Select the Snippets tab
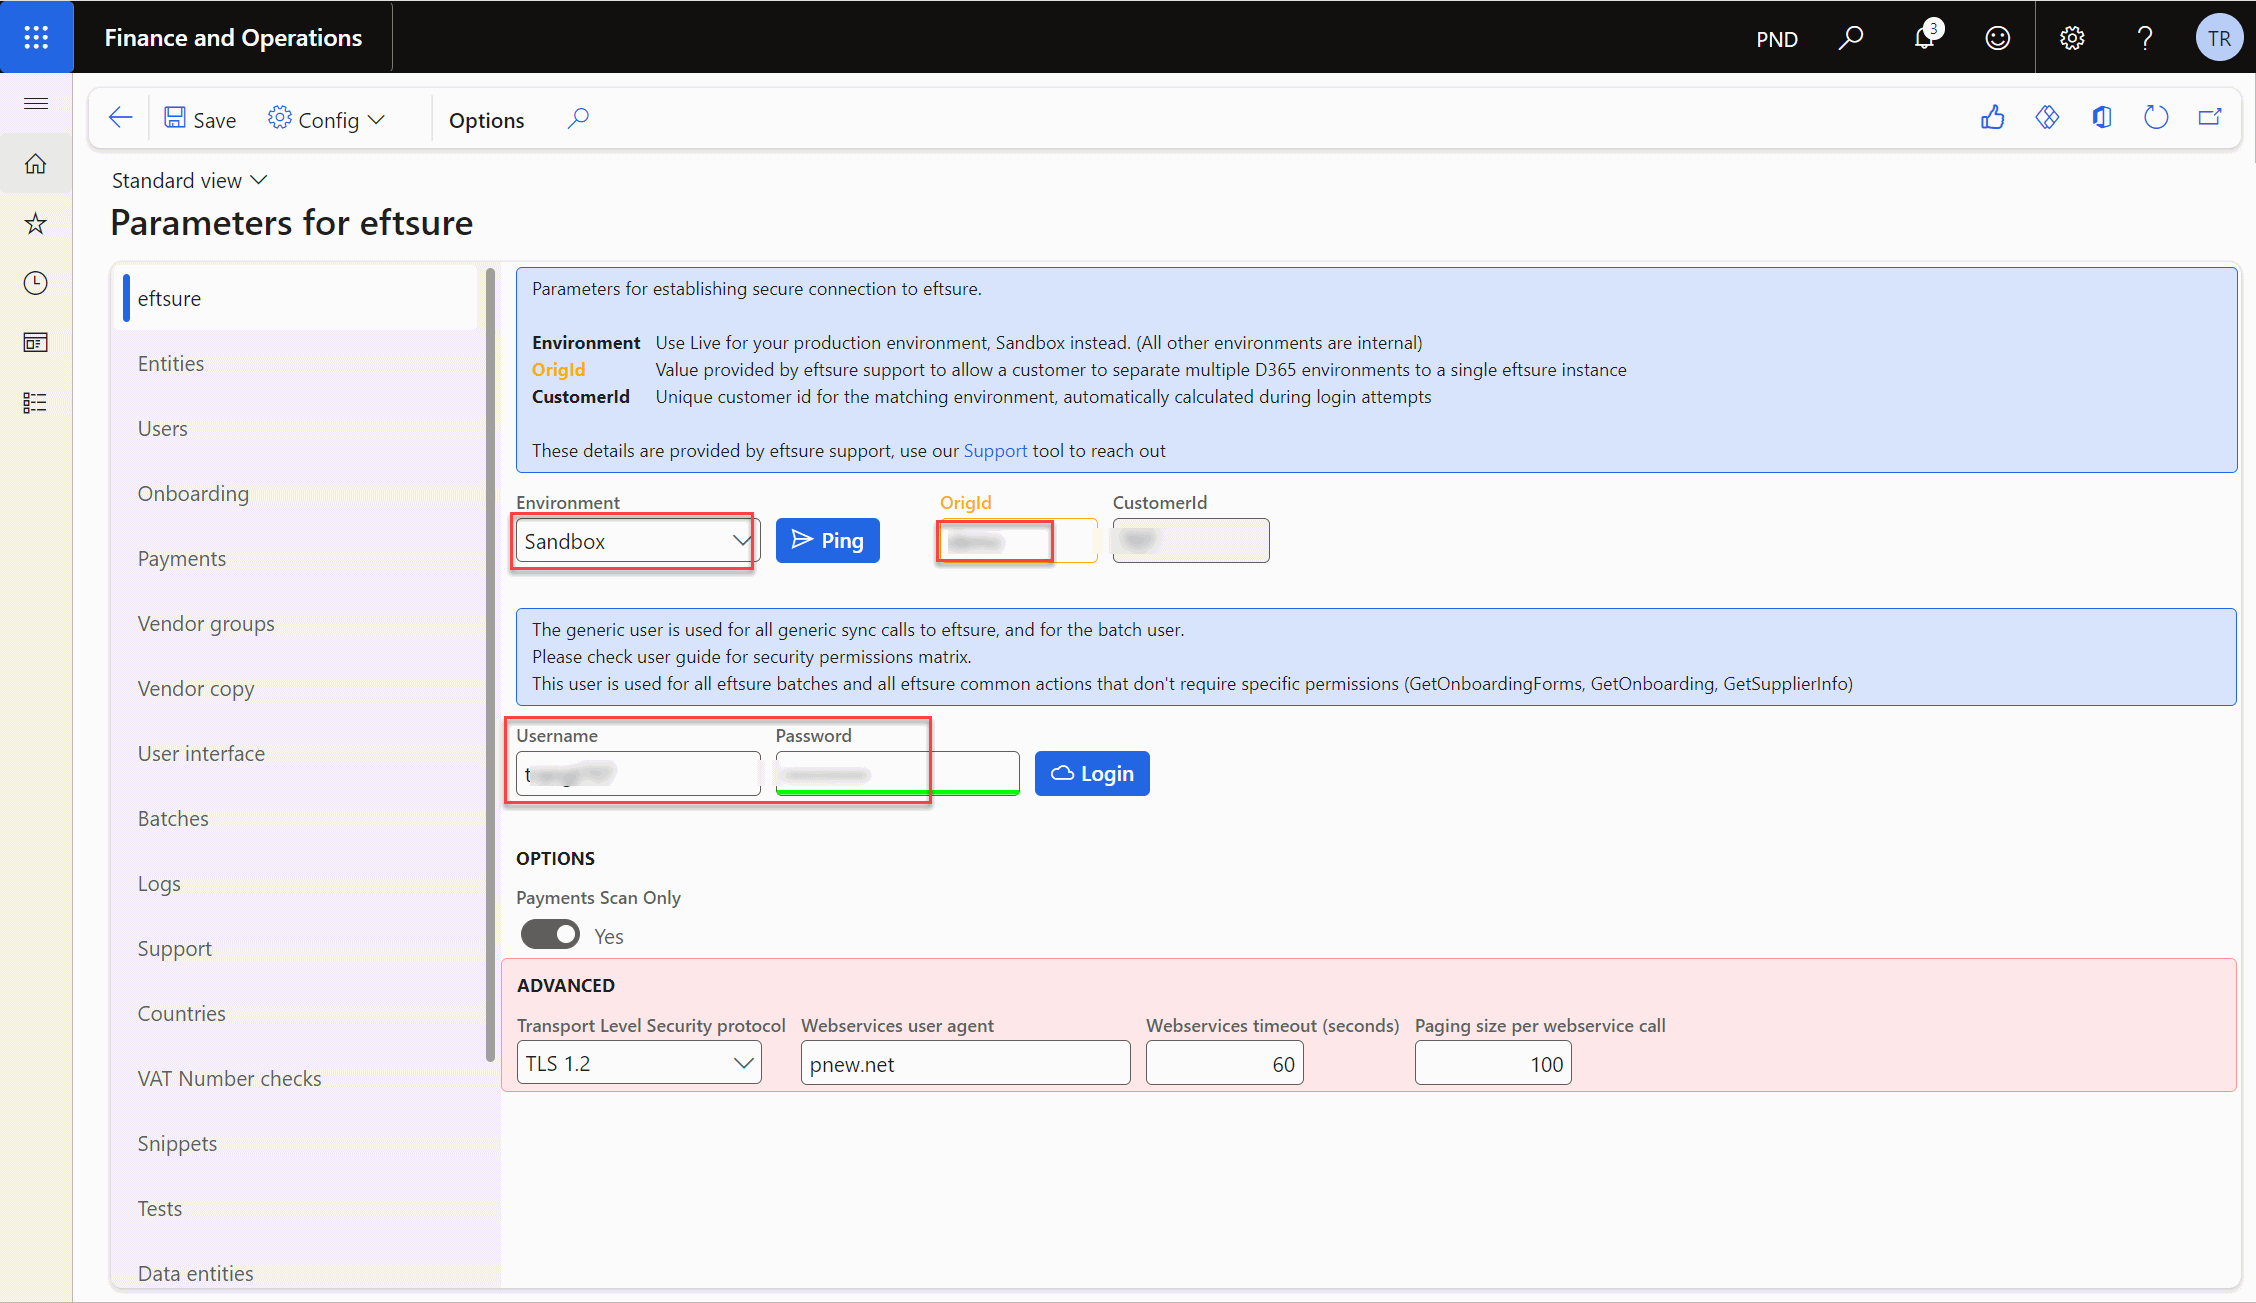 [x=298, y=1143]
